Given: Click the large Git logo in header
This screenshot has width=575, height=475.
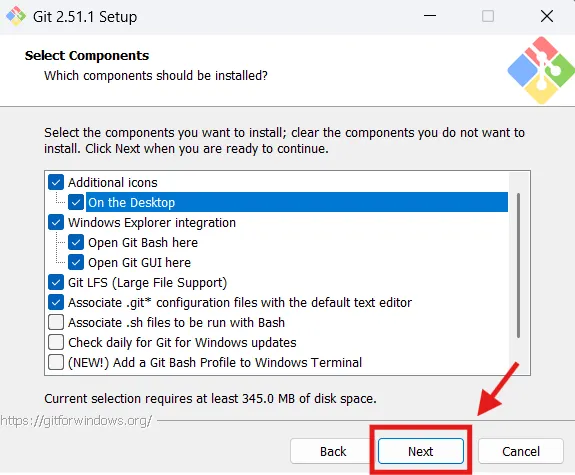Looking at the screenshot, I should tap(541, 70).
